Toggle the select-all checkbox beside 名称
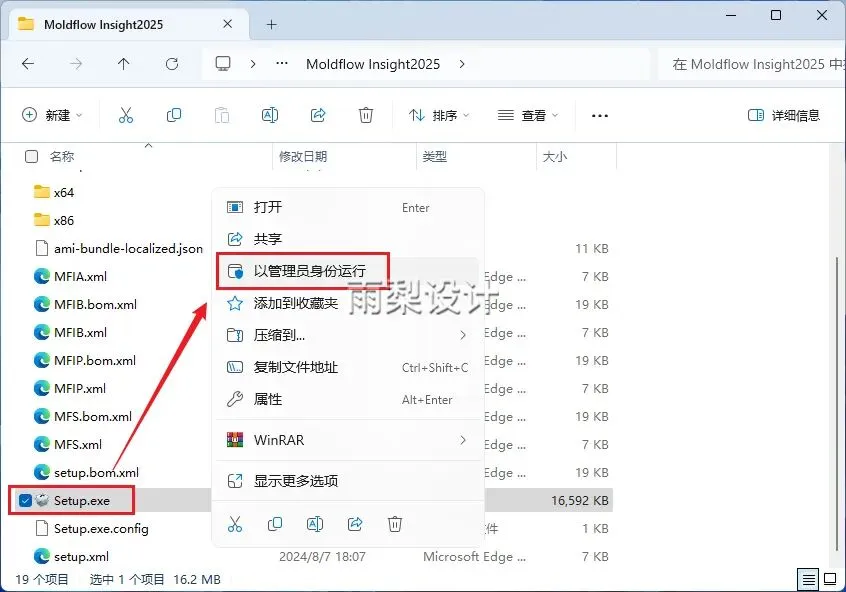Image resolution: width=846 pixels, height=592 pixels. [31, 156]
